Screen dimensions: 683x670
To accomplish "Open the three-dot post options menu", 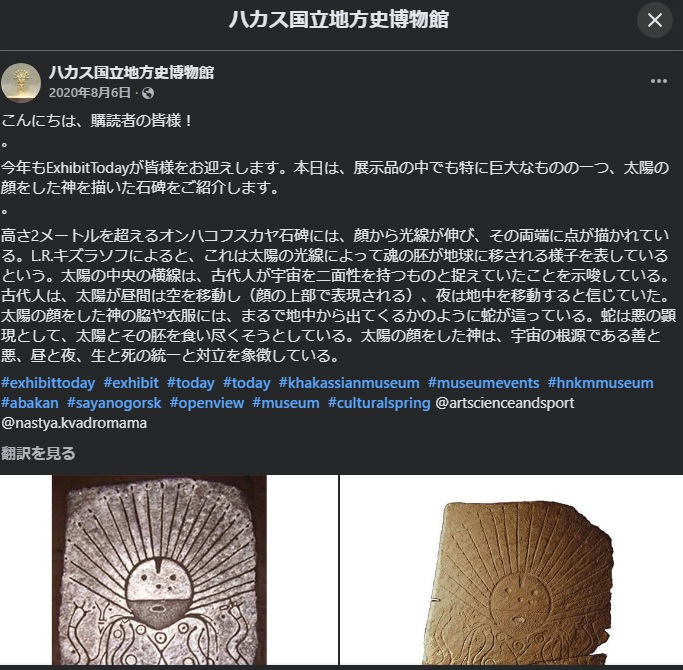I will [x=659, y=81].
